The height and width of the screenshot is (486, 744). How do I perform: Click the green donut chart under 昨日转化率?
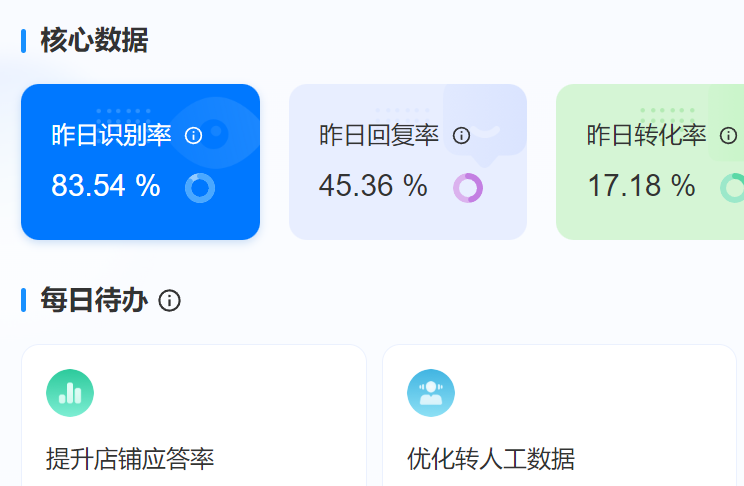click(x=733, y=187)
